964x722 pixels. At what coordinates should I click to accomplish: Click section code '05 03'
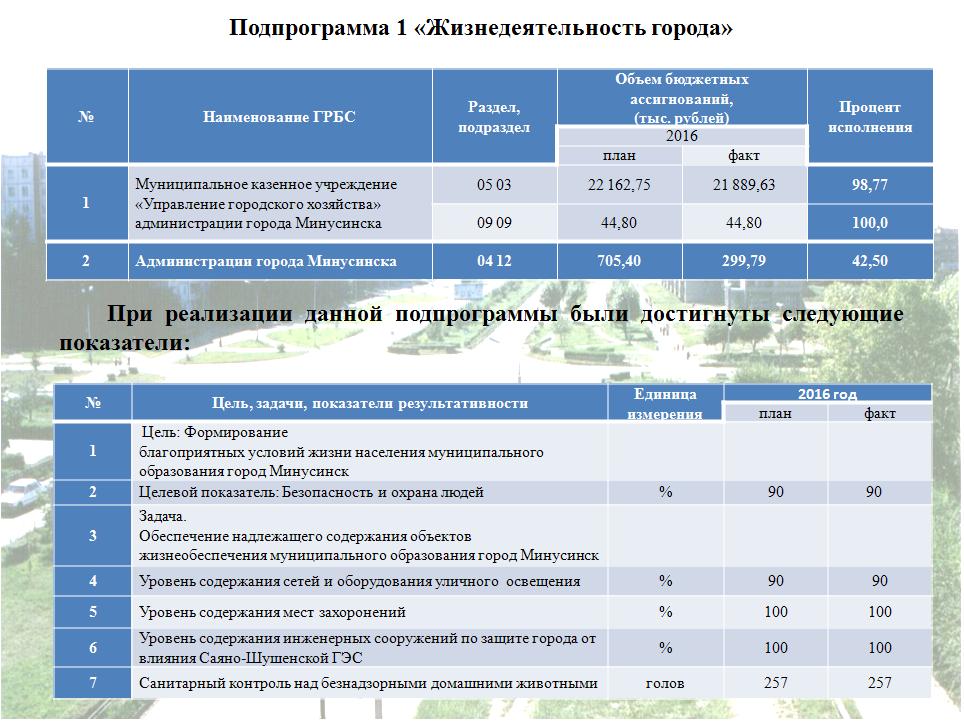[x=494, y=184]
